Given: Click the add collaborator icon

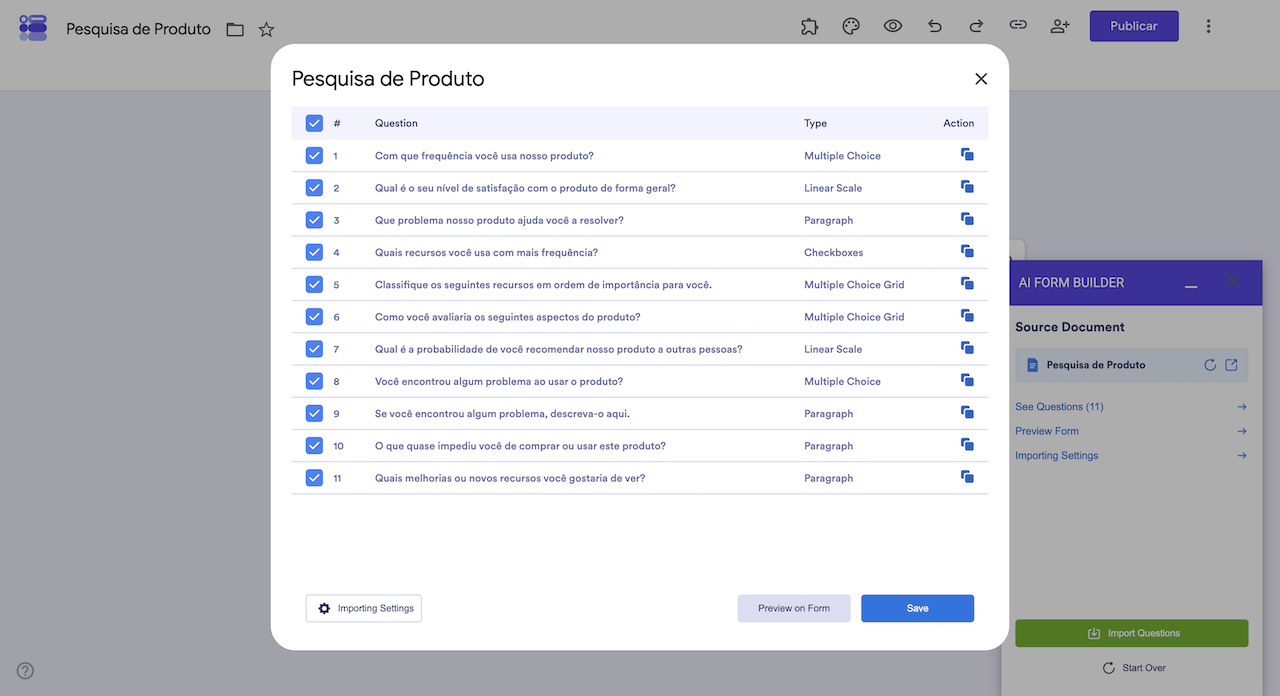Looking at the screenshot, I should click(x=1060, y=26).
